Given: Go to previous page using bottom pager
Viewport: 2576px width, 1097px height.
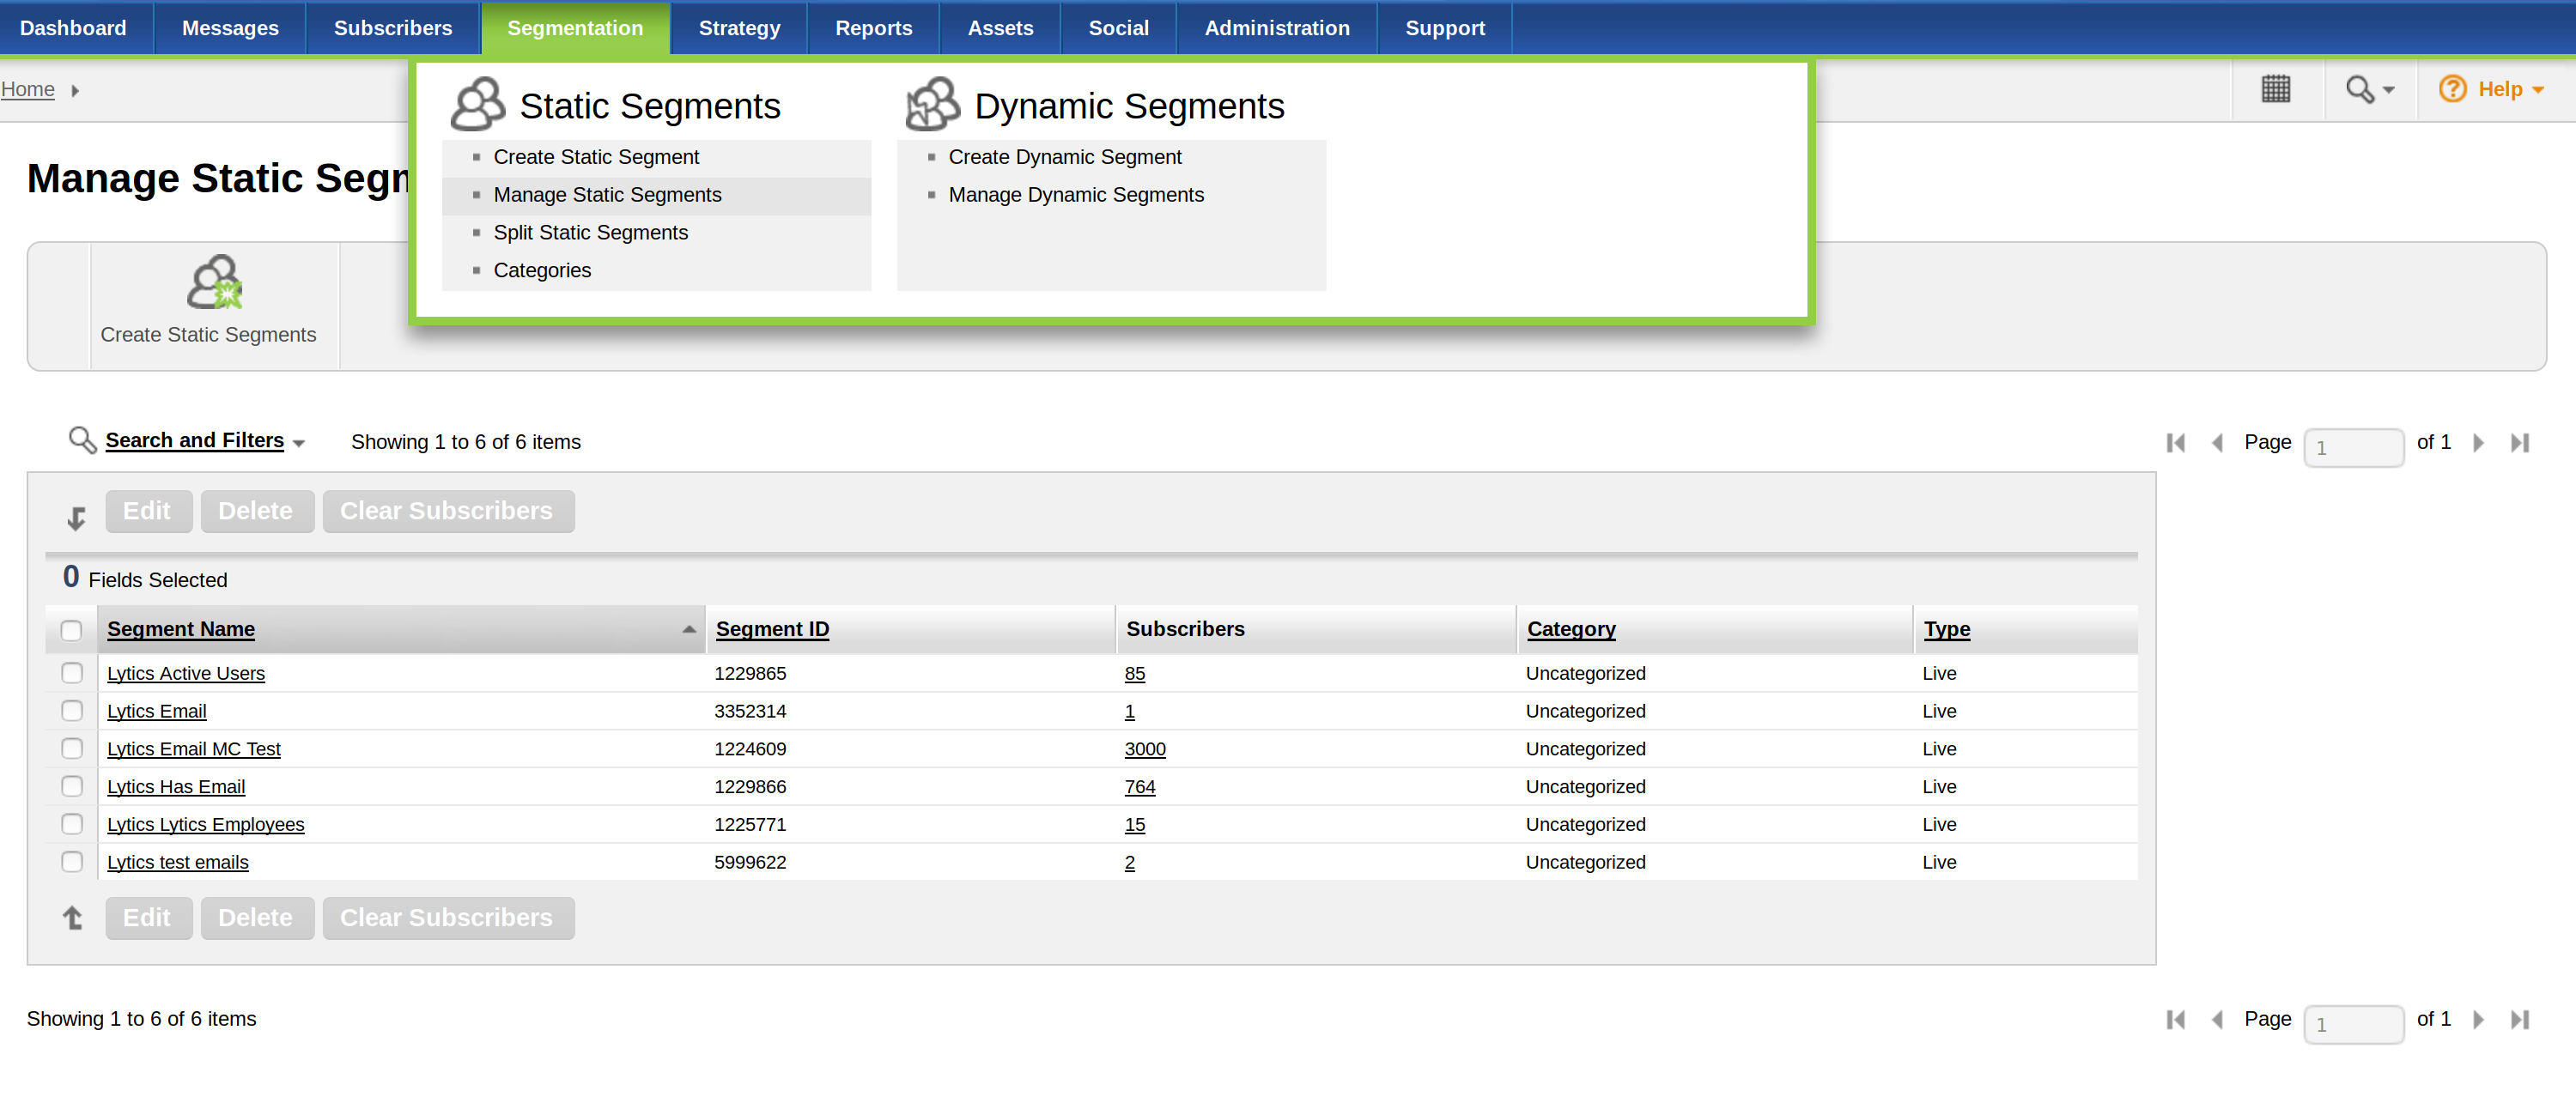Looking at the screenshot, I should coord(2217,1019).
